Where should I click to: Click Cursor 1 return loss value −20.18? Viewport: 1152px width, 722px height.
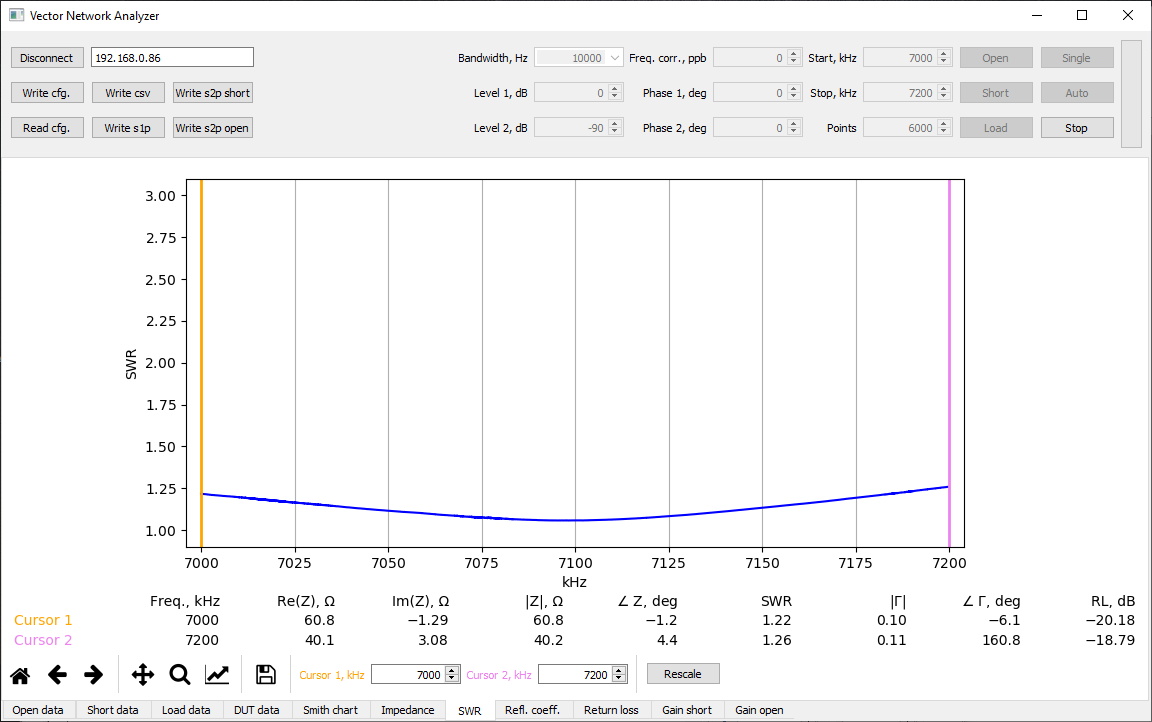click(x=1110, y=621)
